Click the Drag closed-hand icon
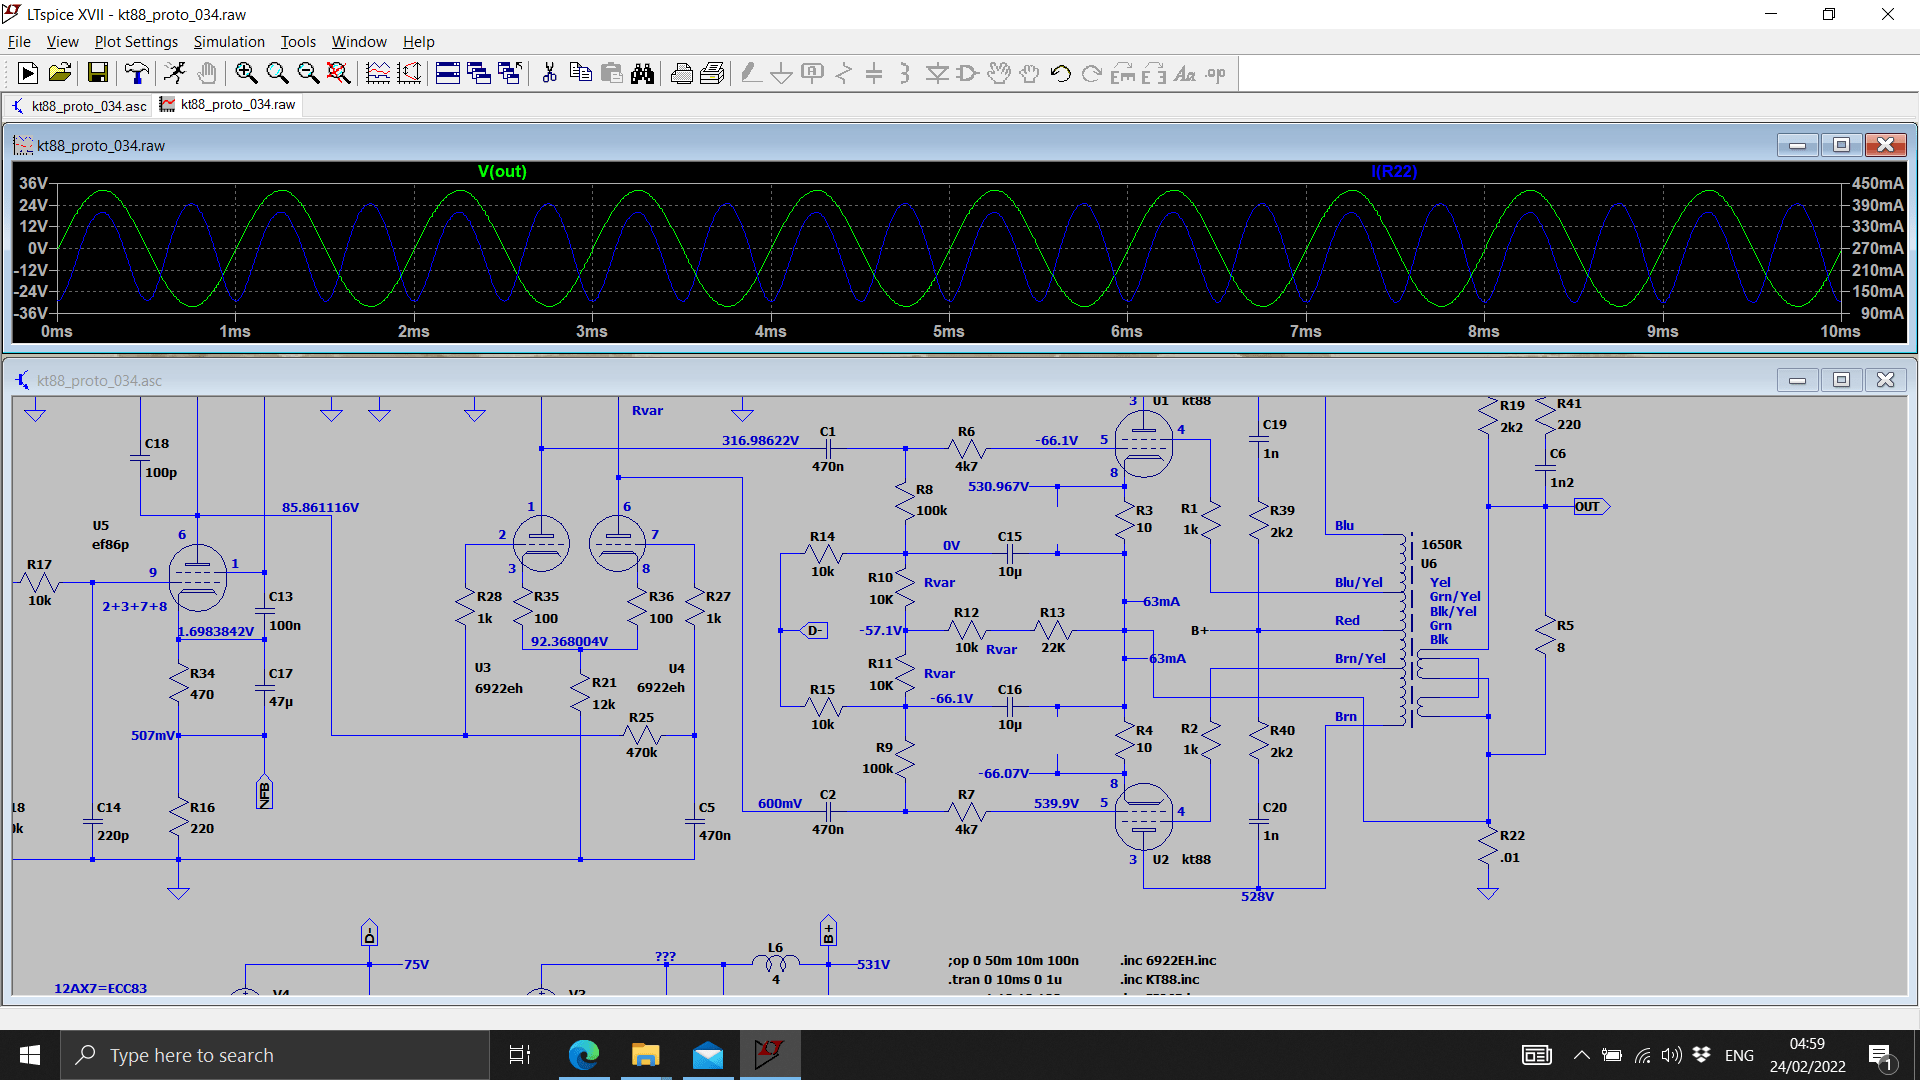Viewport: 1920px width, 1080px height. click(1030, 73)
